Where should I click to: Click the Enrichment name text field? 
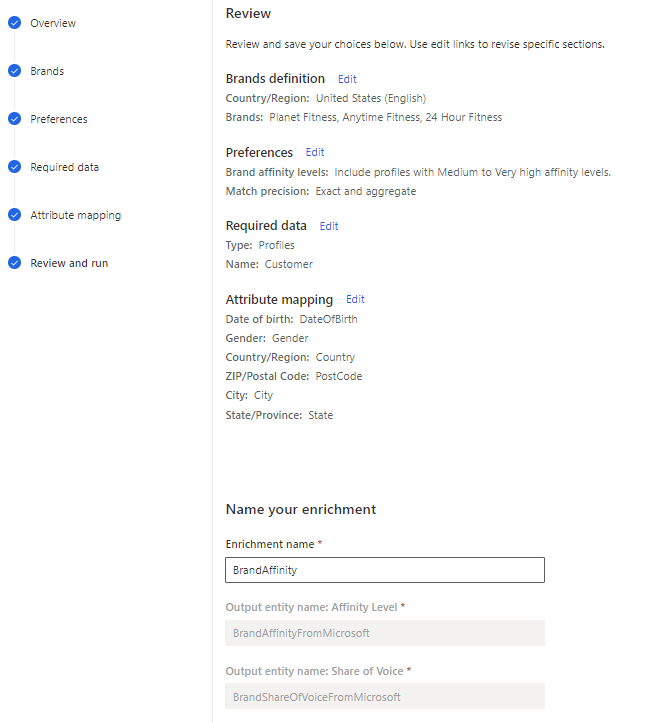coord(385,570)
